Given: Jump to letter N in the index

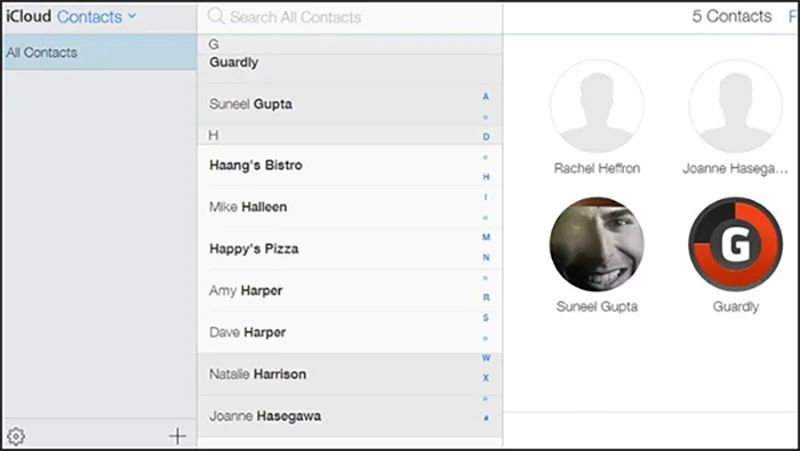Looking at the screenshot, I should coord(486,258).
